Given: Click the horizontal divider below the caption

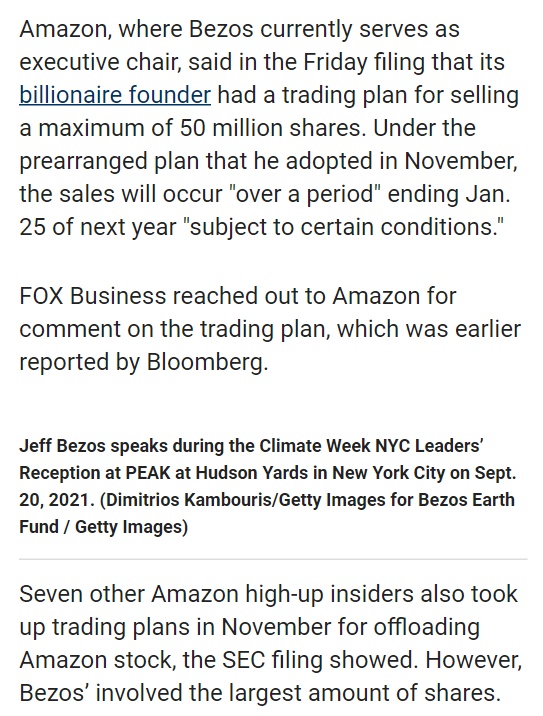Looking at the screenshot, I should click(273, 558).
